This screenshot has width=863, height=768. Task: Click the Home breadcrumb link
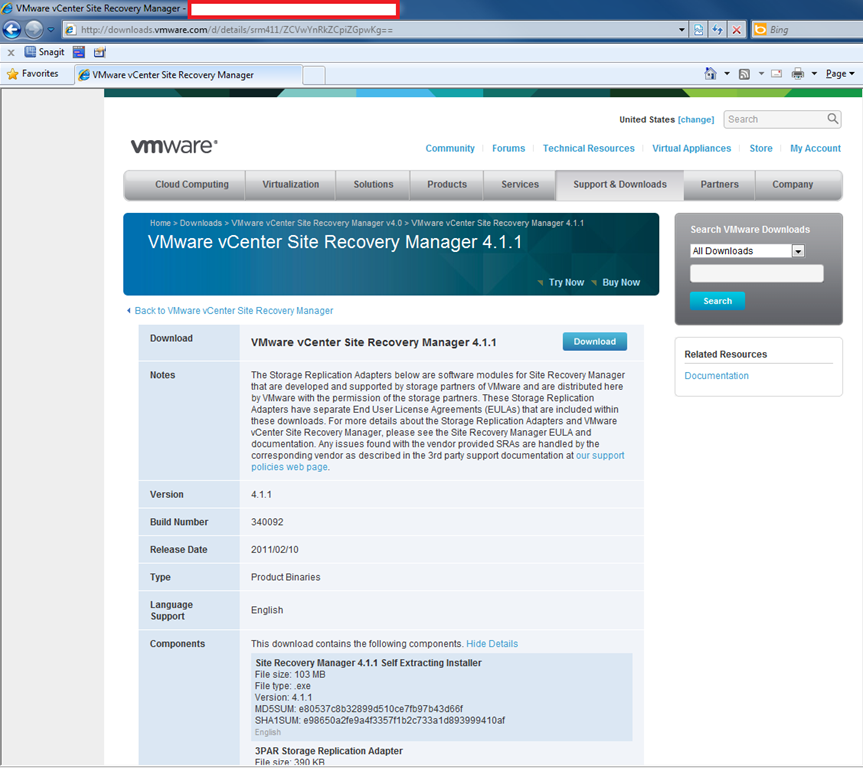pos(160,223)
